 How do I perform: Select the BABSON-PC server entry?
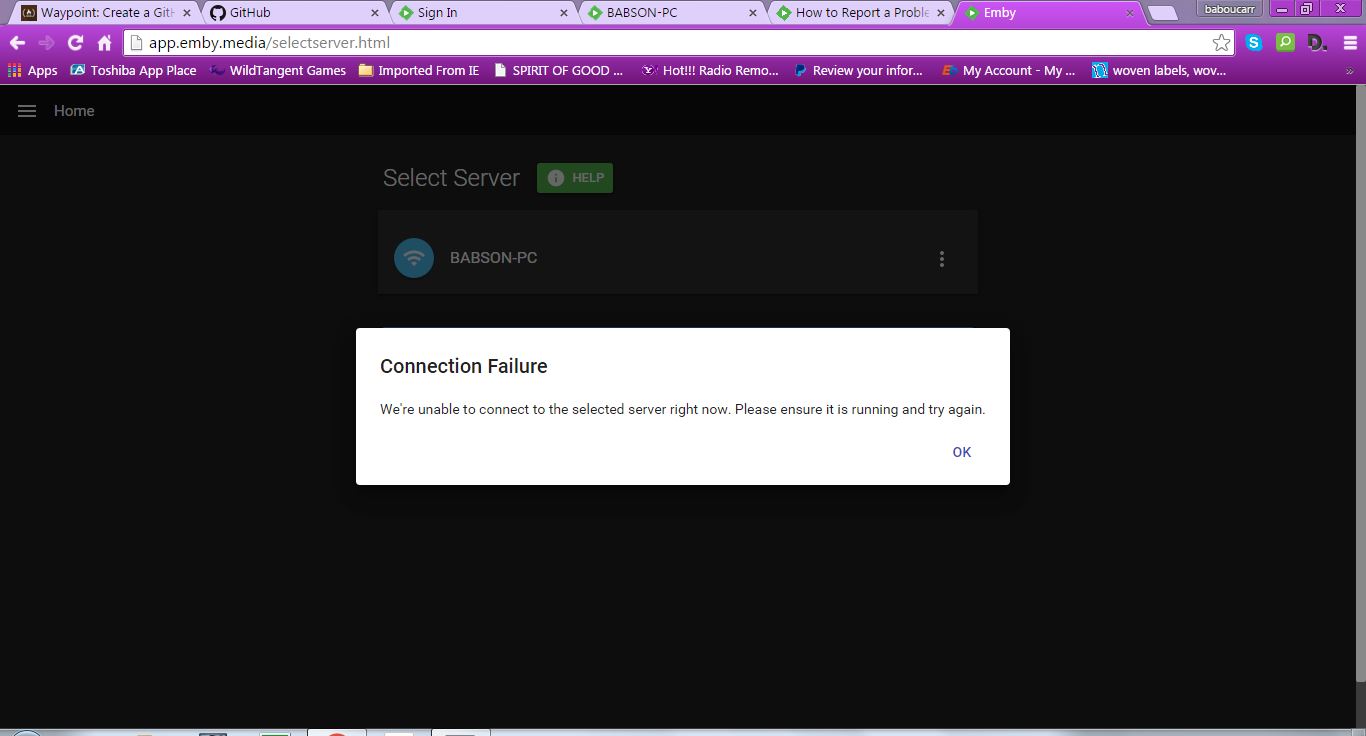coord(678,253)
